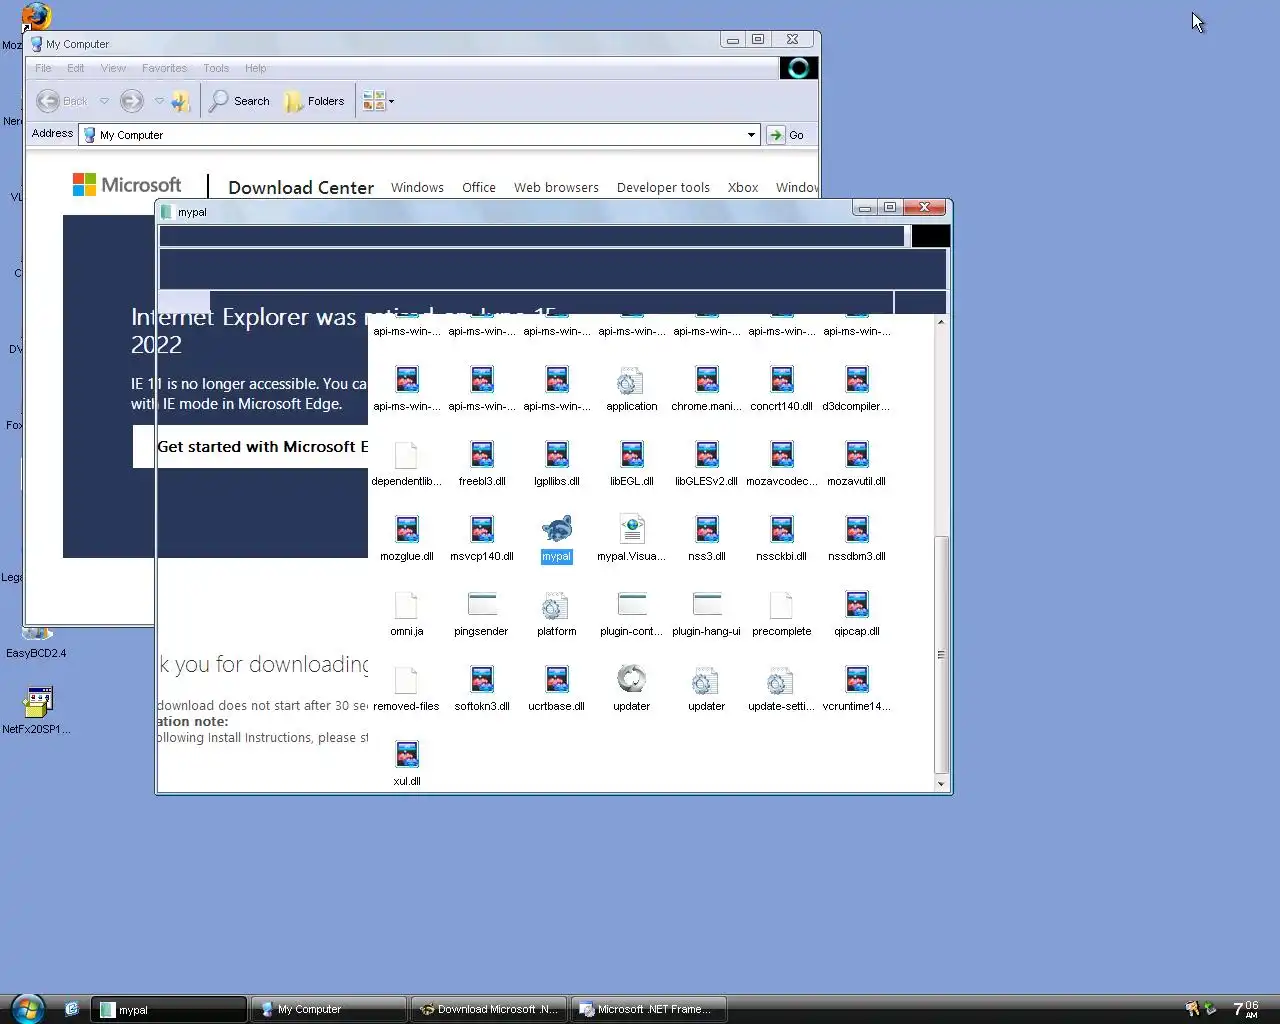This screenshot has height=1024, width=1280.
Task: Open the Windows Start button
Action: (27, 1009)
